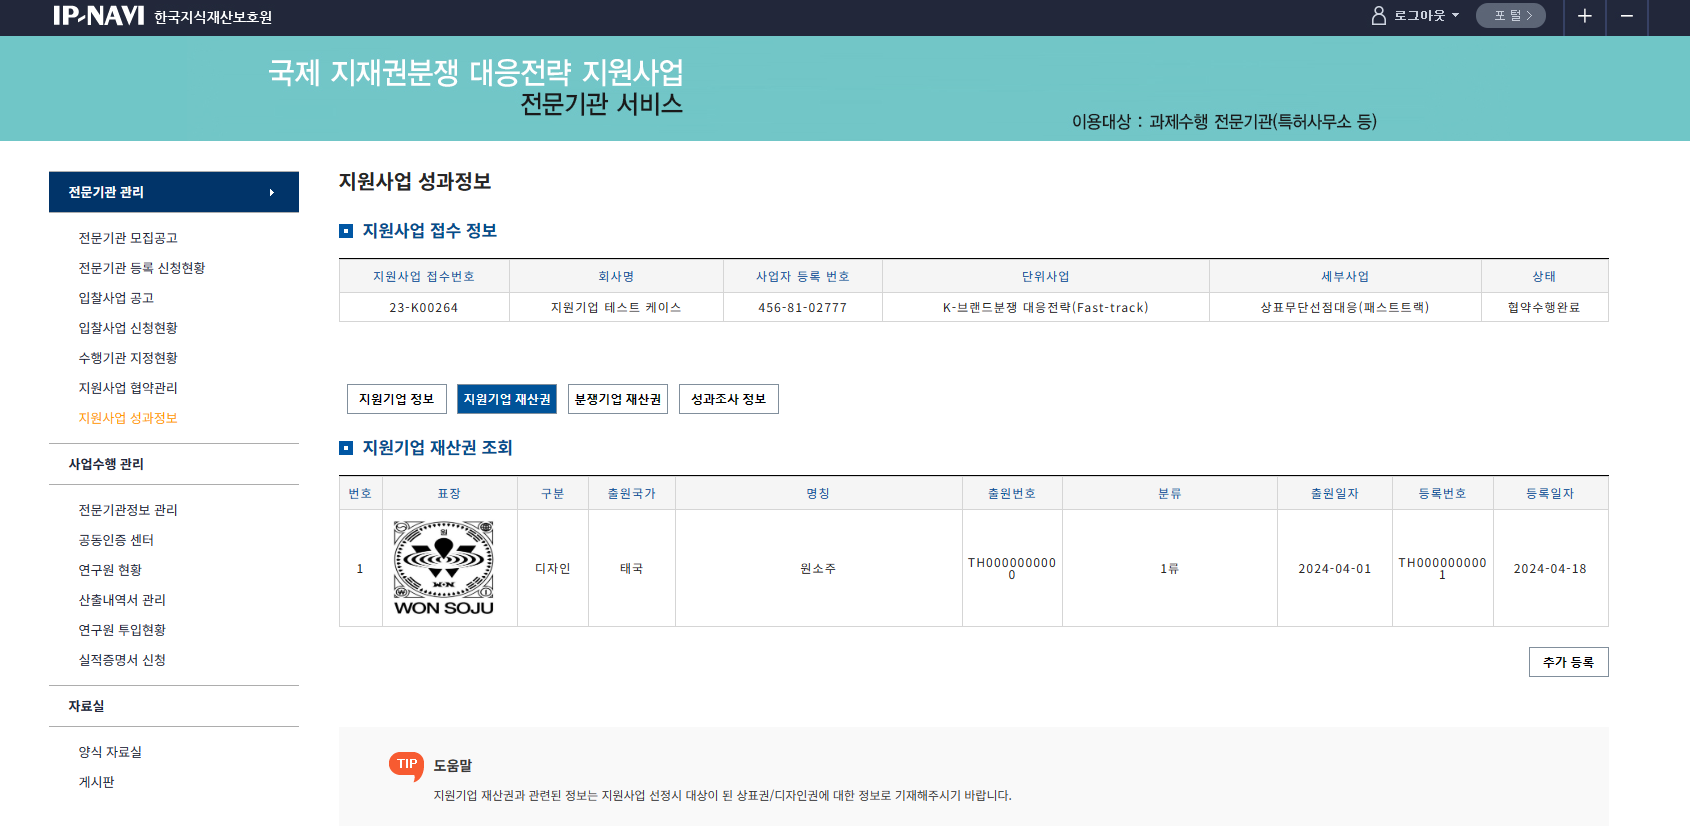
Task: Open the WON SOJU trademark thumbnail
Action: (444, 568)
